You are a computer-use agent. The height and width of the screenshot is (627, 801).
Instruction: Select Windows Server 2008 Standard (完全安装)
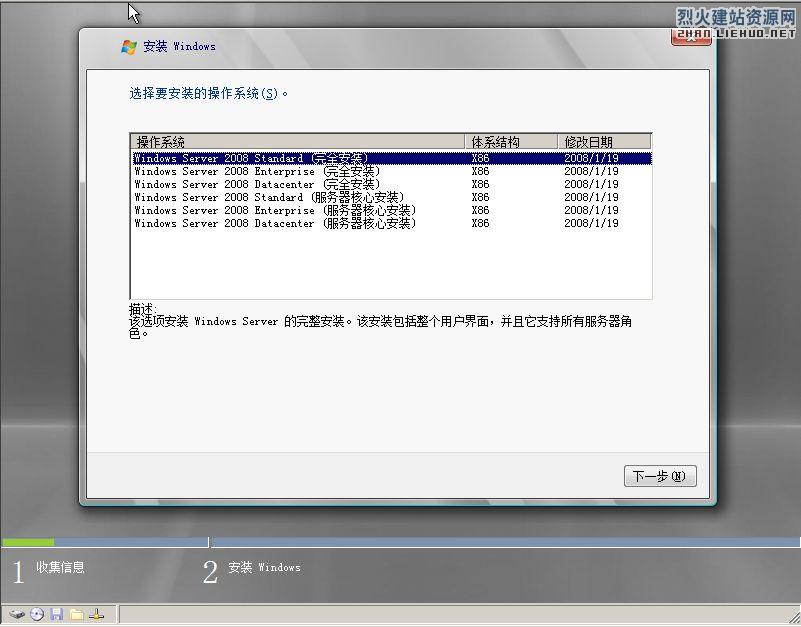[x=392, y=158]
